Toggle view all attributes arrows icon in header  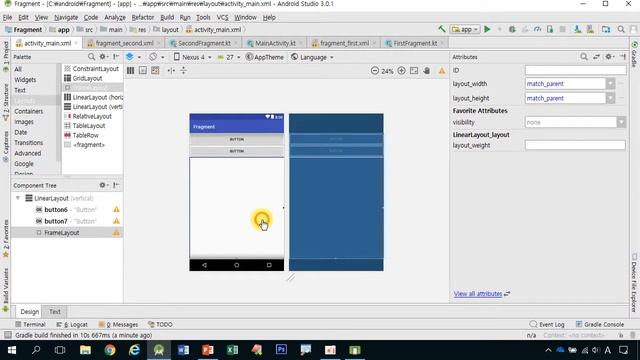coord(596,57)
